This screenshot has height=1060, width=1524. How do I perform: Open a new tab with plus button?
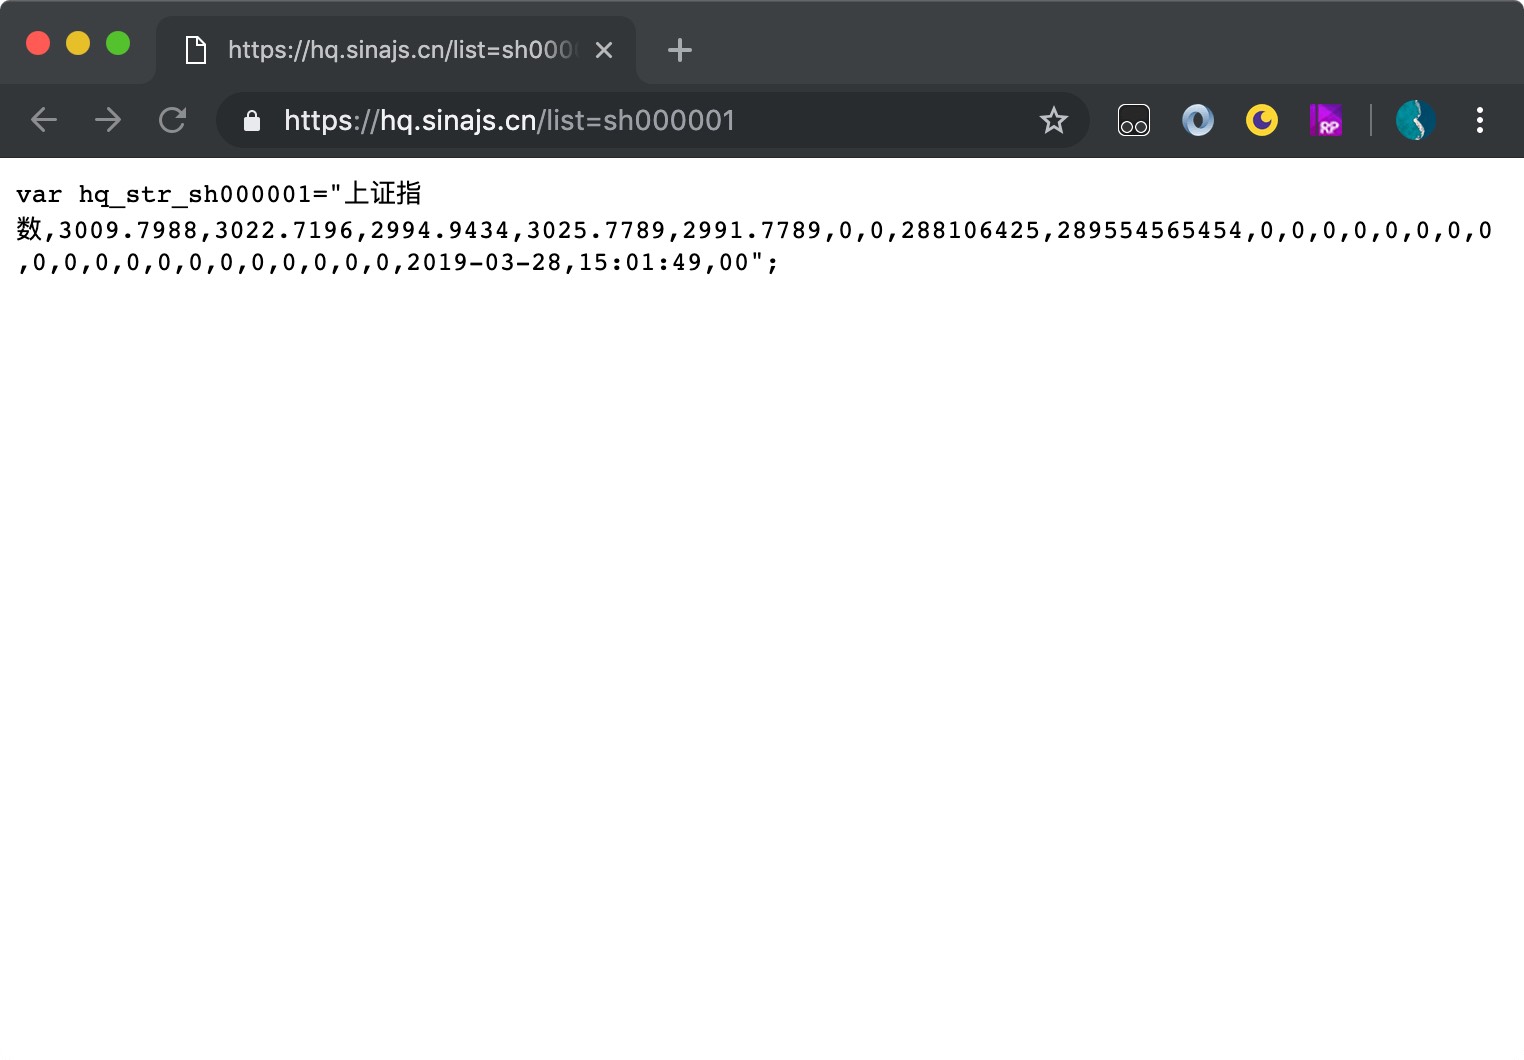pos(680,50)
